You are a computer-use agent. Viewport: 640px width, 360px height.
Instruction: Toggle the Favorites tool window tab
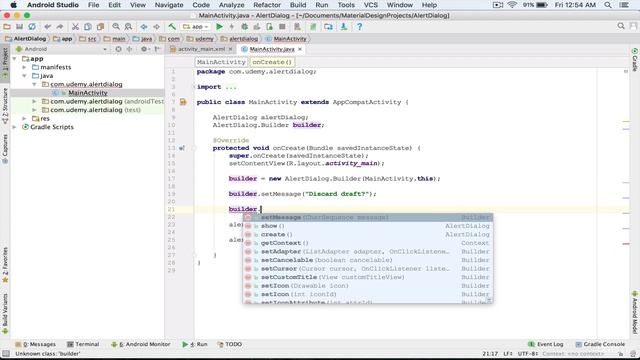pyautogui.click(x=5, y=264)
